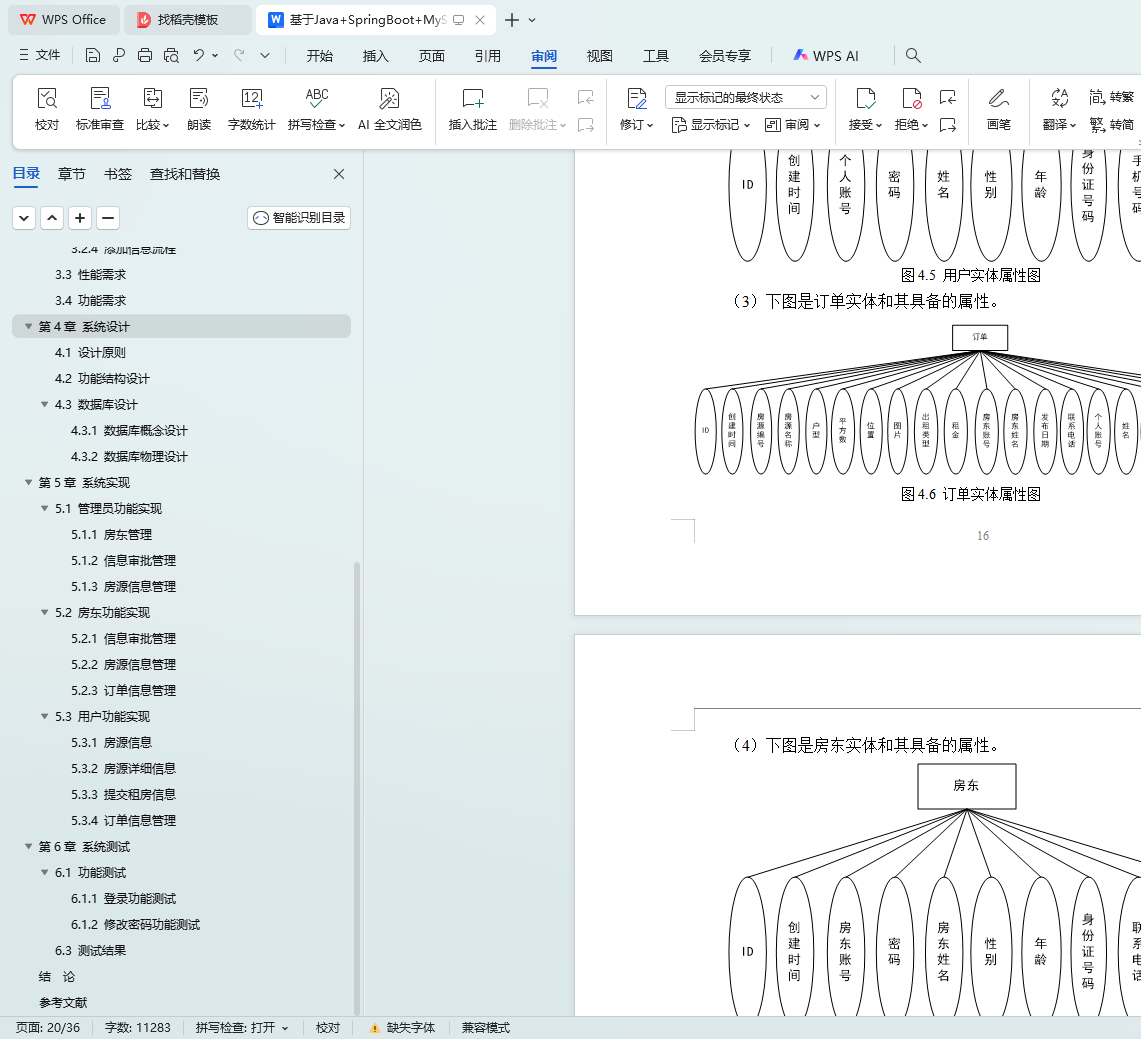Viewport: 1141px width, 1039px height.
Task: Open 字数统计 word count tool
Action: tap(252, 109)
